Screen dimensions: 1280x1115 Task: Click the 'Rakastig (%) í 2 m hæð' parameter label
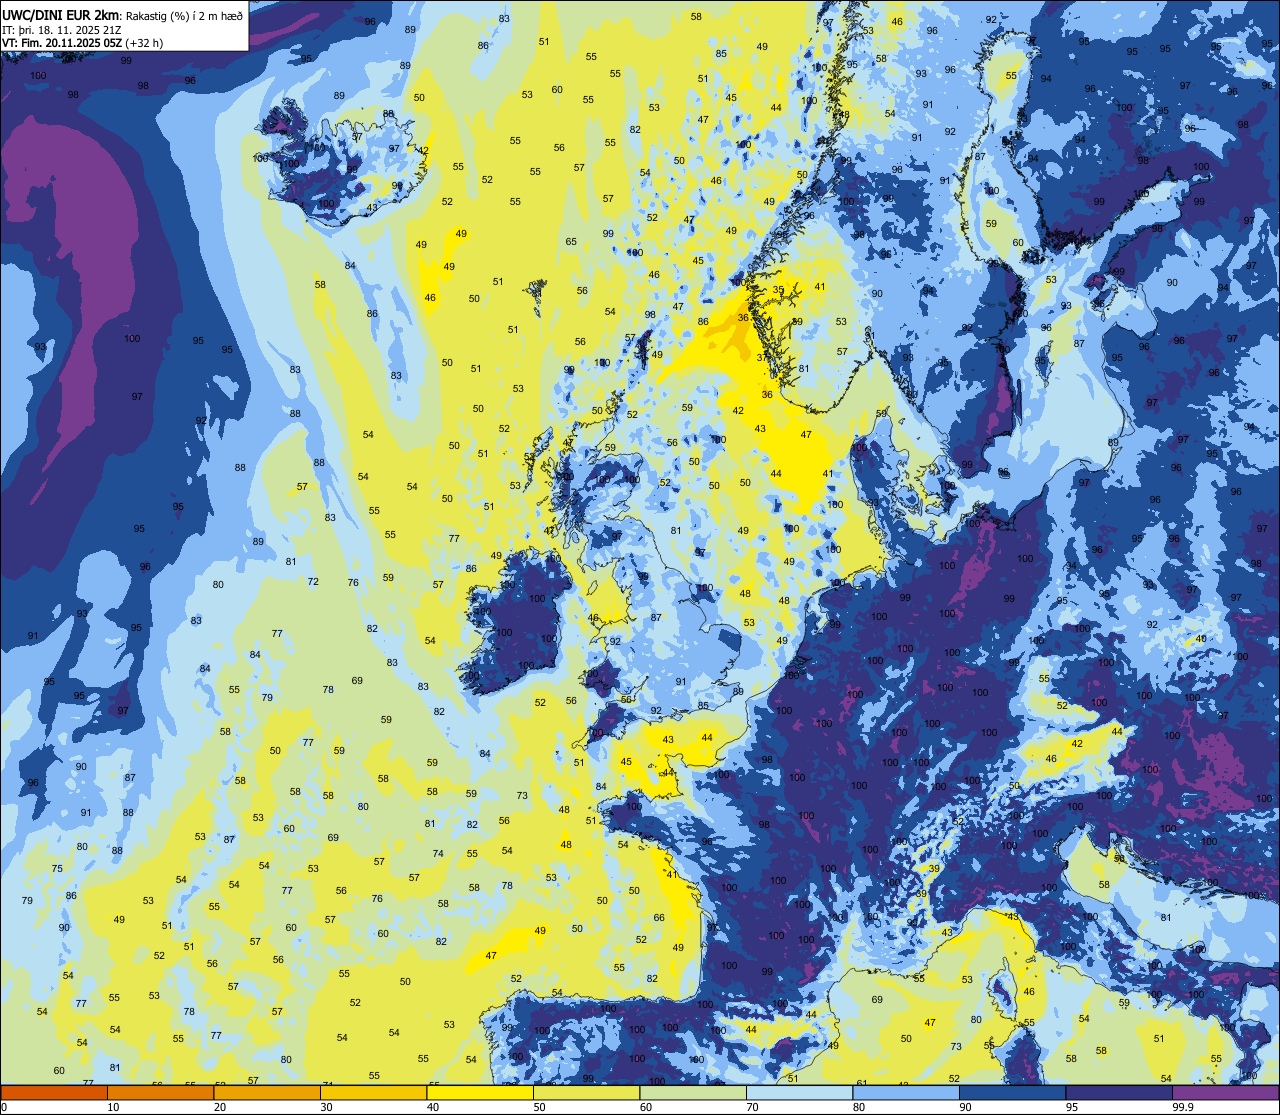pos(184,15)
